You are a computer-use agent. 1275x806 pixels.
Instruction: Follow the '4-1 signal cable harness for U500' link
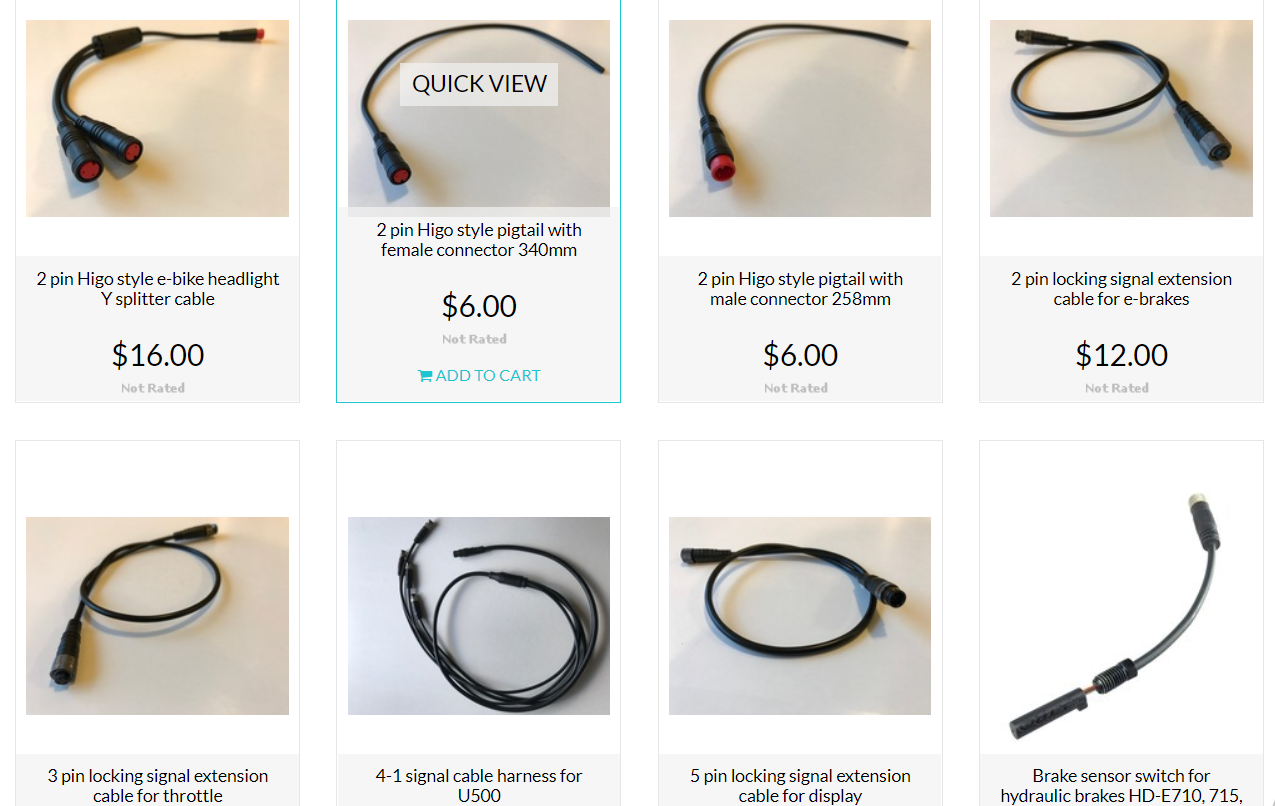coord(479,786)
